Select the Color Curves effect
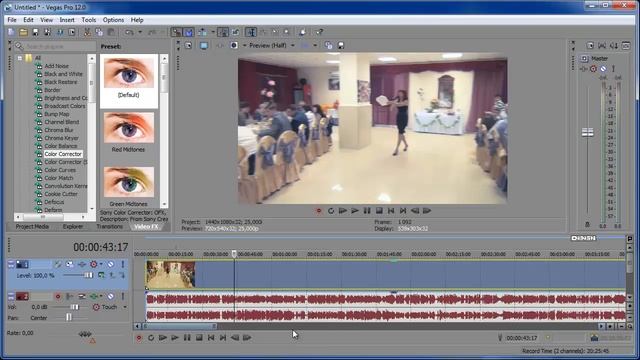This screenshot has height=360, width=640. pos(60,170)
